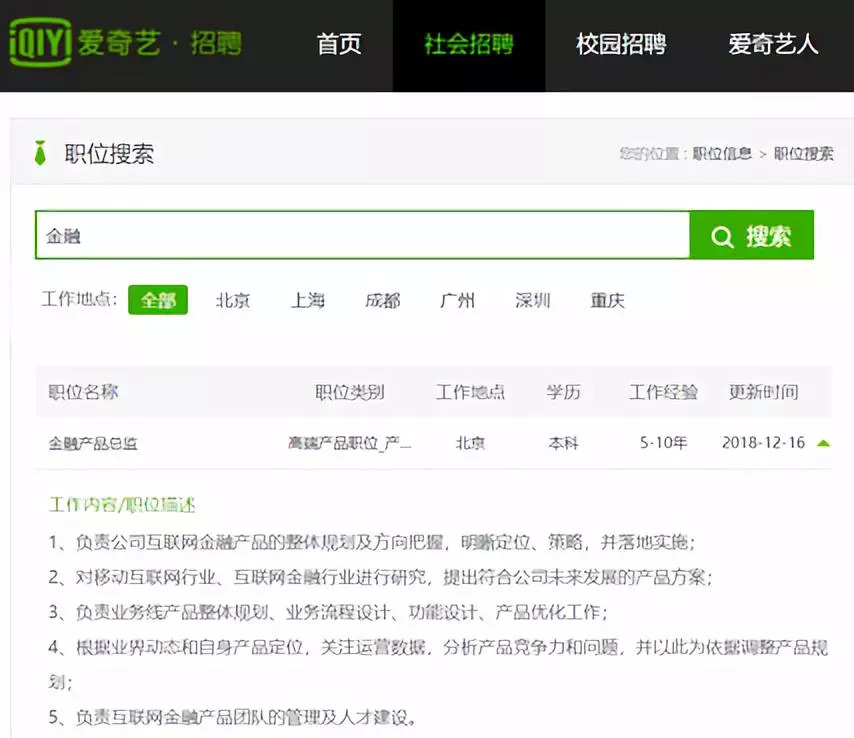Click 职位信息 breadcrumb link
Image resolution: width=854 pixels, height=738 pixels.
722,154
